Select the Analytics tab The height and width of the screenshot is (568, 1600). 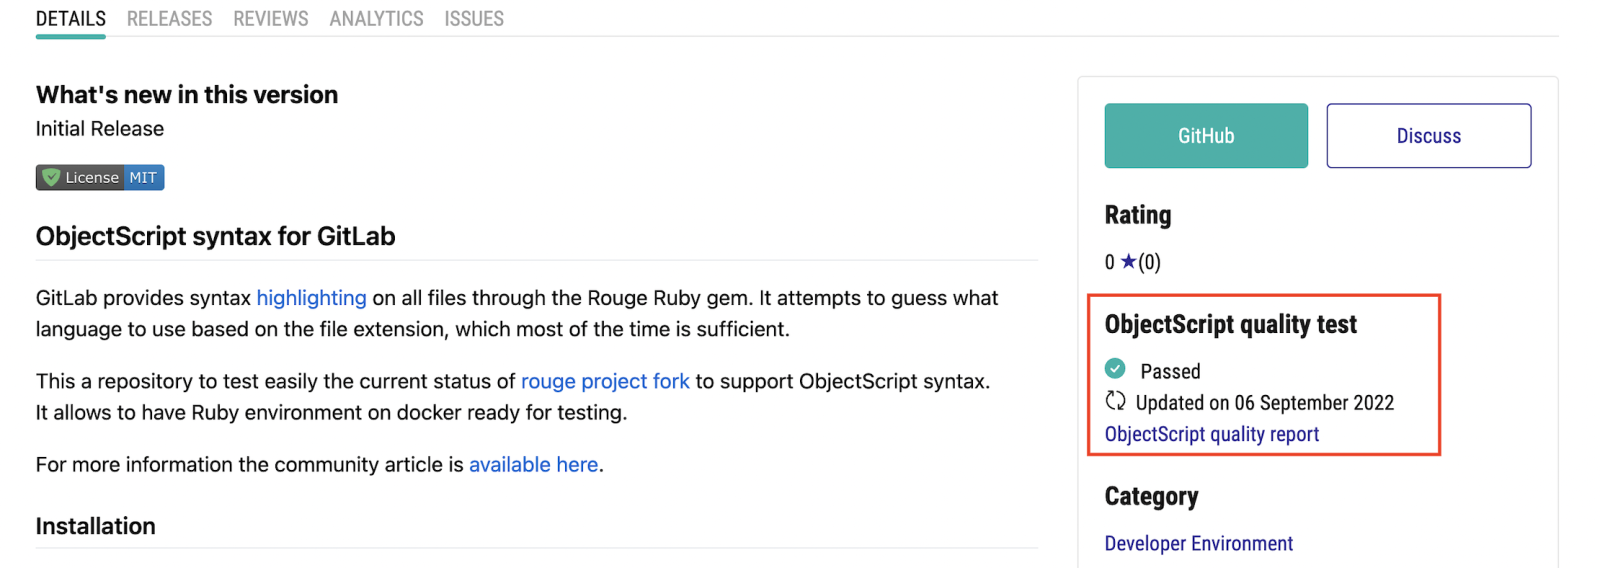376,19
